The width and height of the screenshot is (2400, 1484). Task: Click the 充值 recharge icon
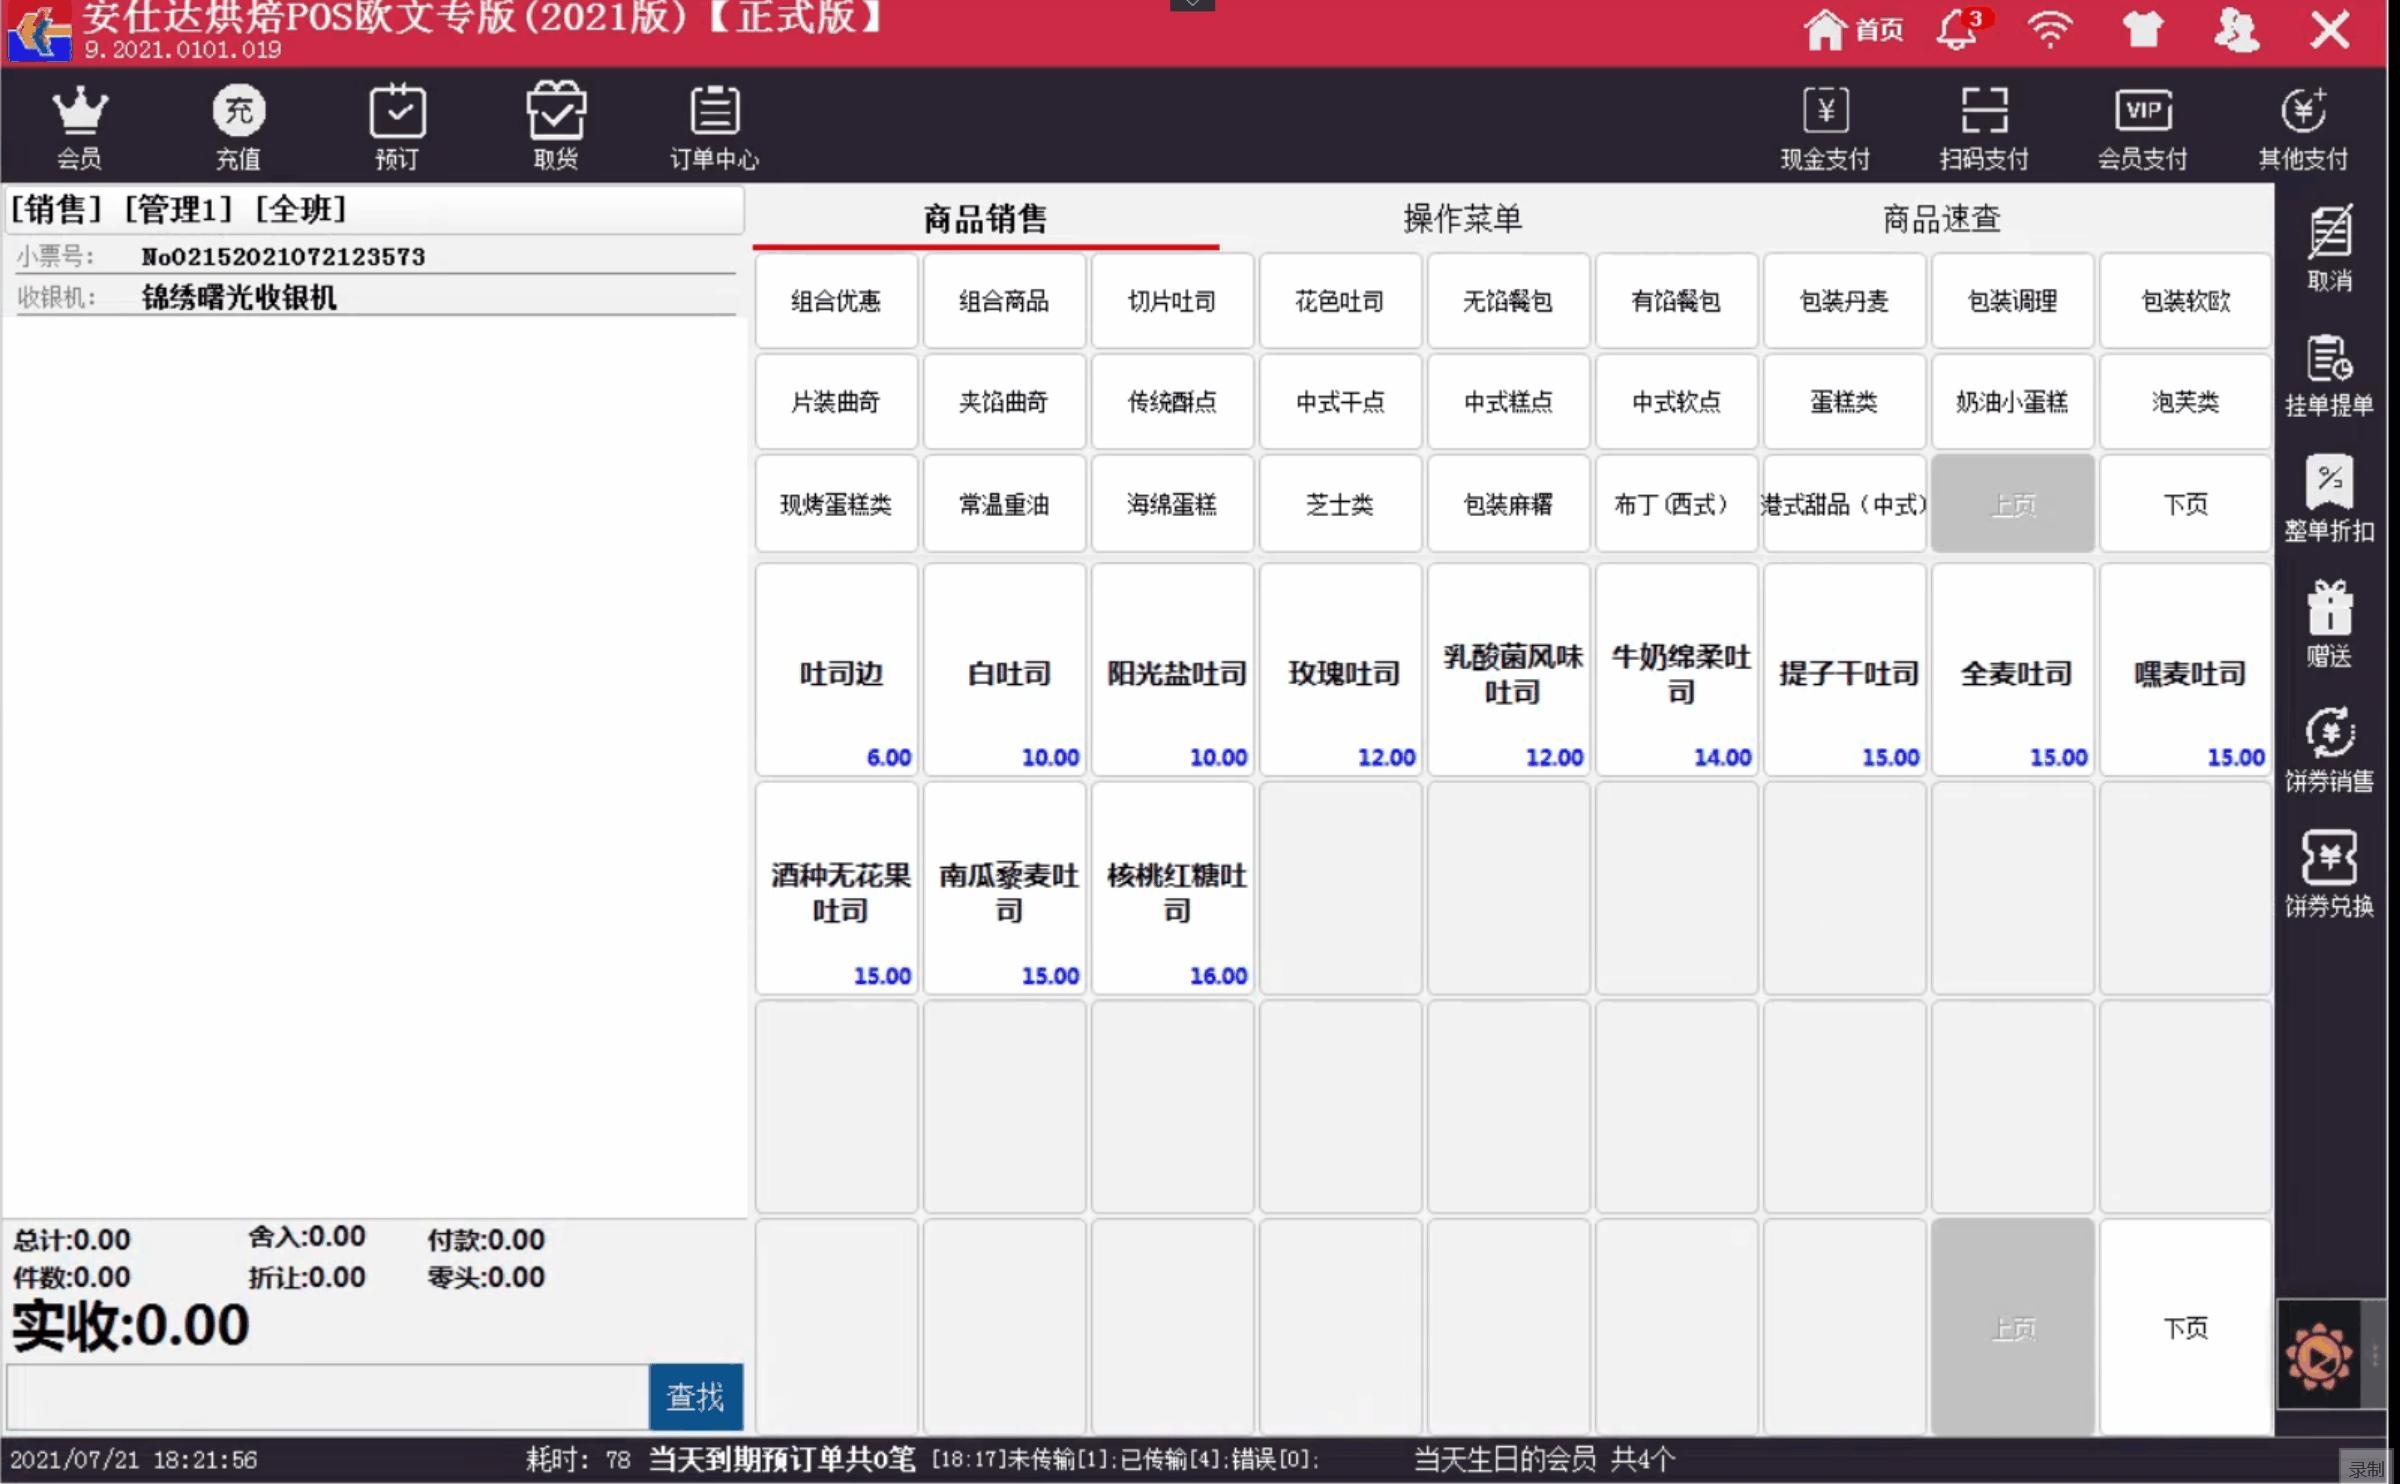pyautogui.click(x=238, y=125)
